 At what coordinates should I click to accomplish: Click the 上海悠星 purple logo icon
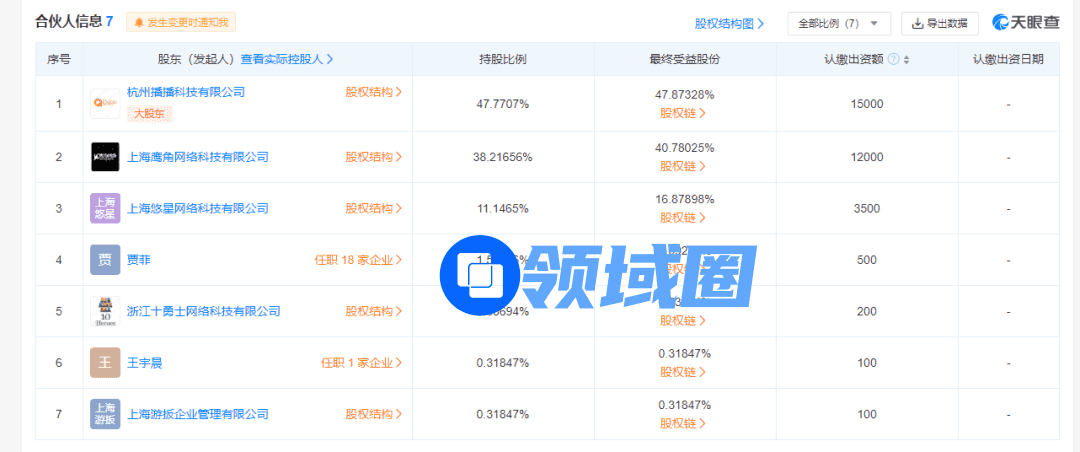[105, 208]
